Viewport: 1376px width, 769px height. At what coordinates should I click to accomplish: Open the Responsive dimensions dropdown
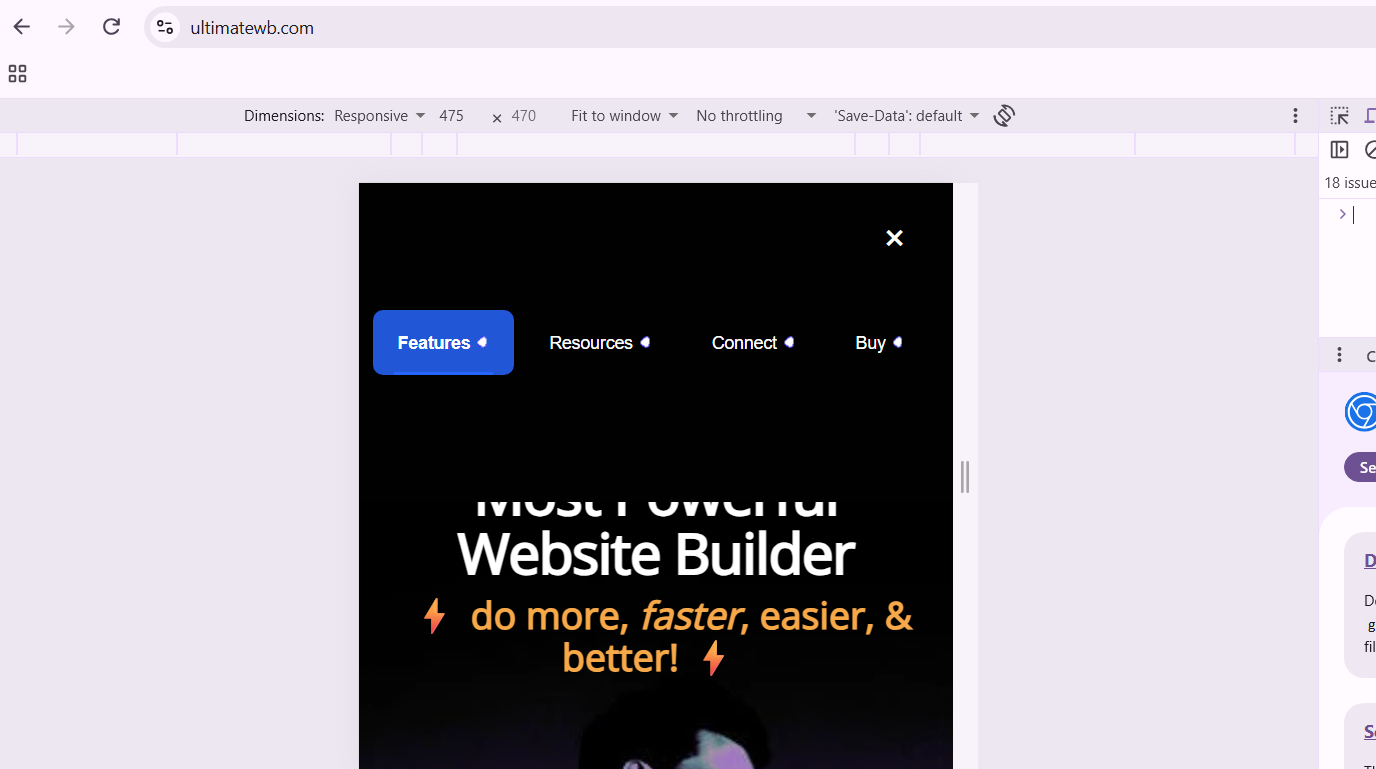click(379, 115)
